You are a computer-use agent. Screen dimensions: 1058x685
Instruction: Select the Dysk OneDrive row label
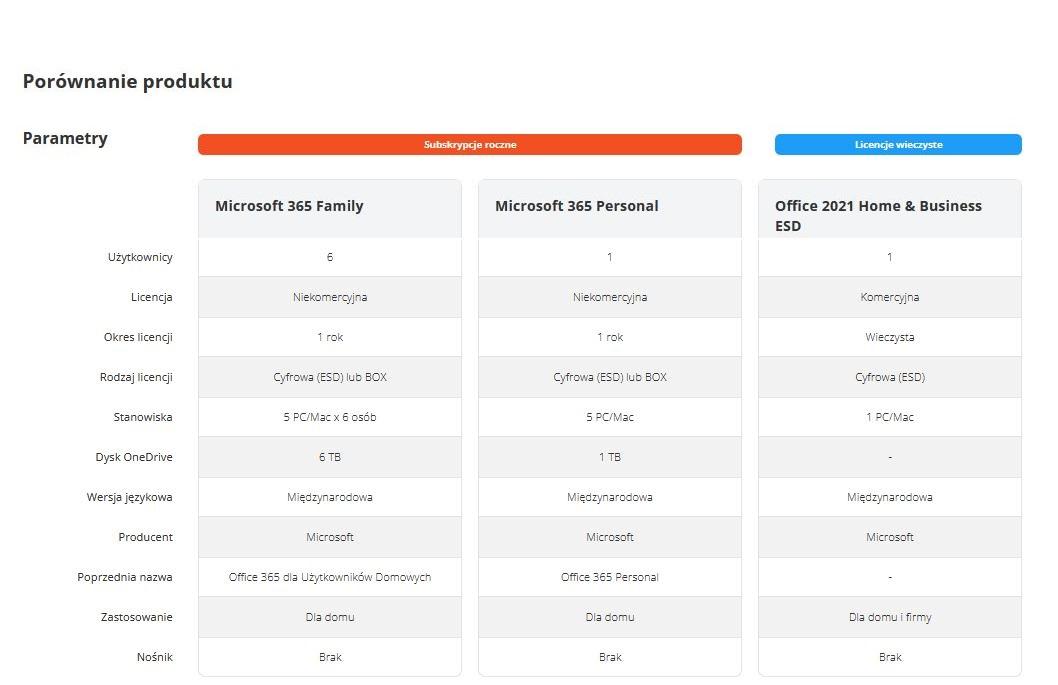coord(134,457)
